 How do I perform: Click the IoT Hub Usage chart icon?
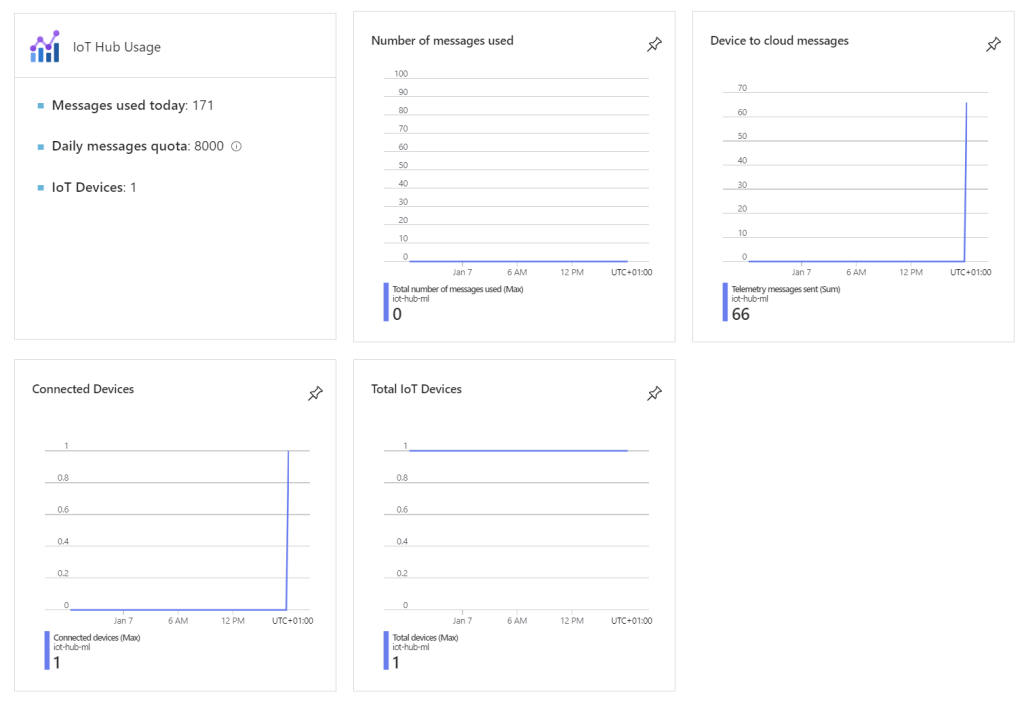pyautogui.click(x=45, y=47)
